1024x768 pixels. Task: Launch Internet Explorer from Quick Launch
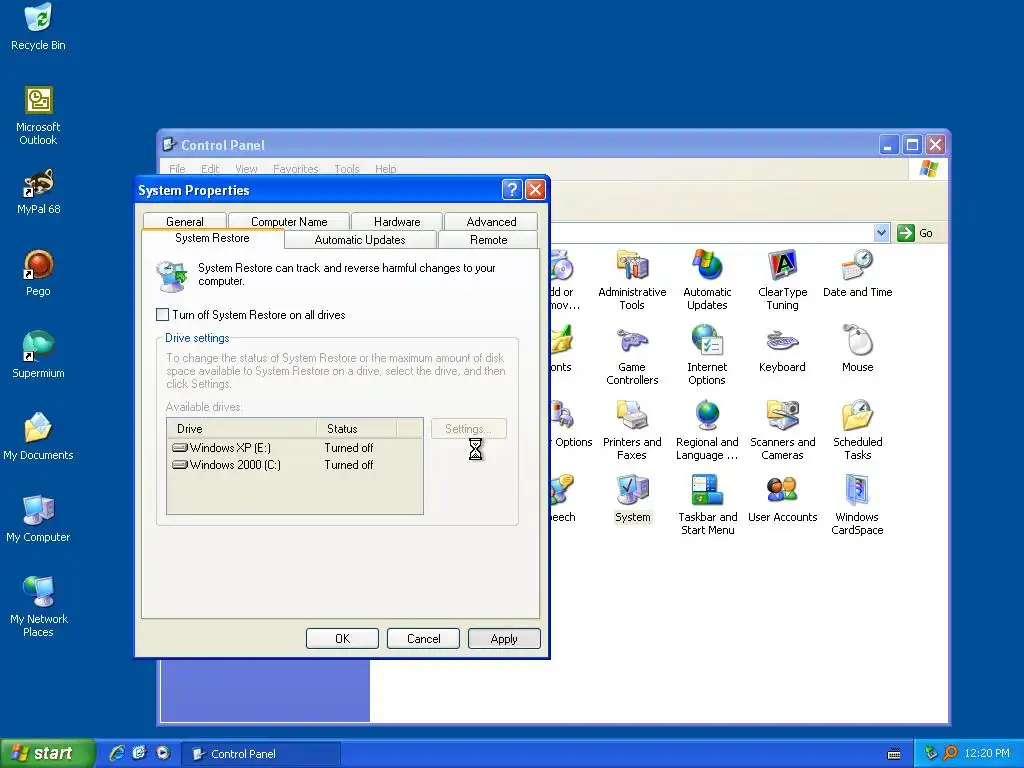tap(116, 753)
